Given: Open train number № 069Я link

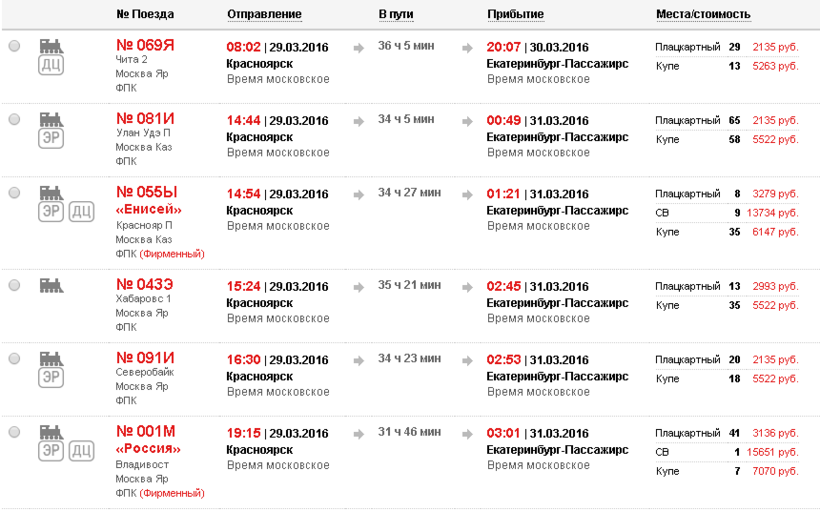Looking at the screenshot, I should (145, 45).
